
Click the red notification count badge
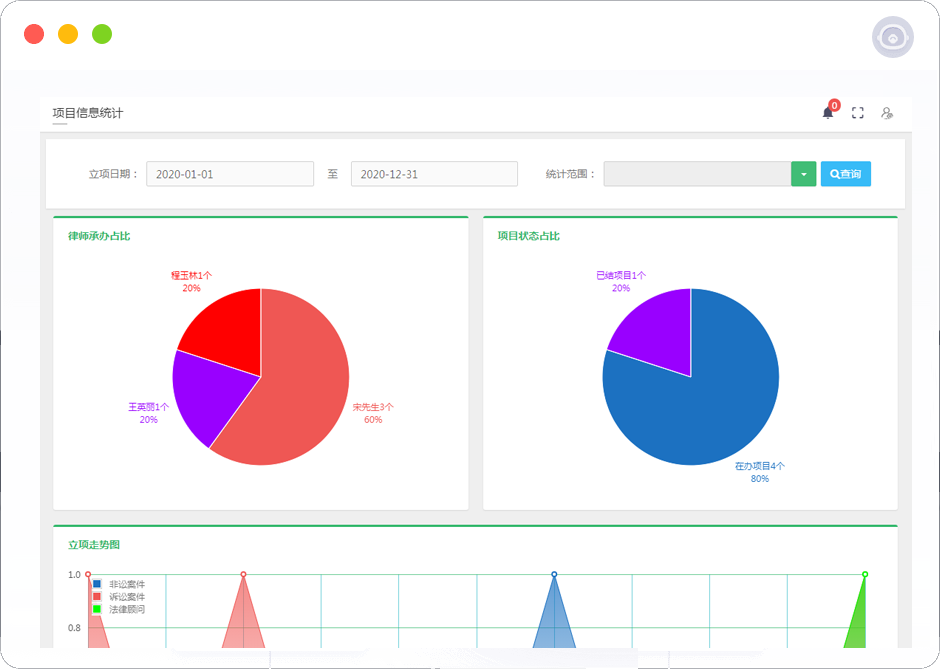pyautogui.click(x=834, y=106)
